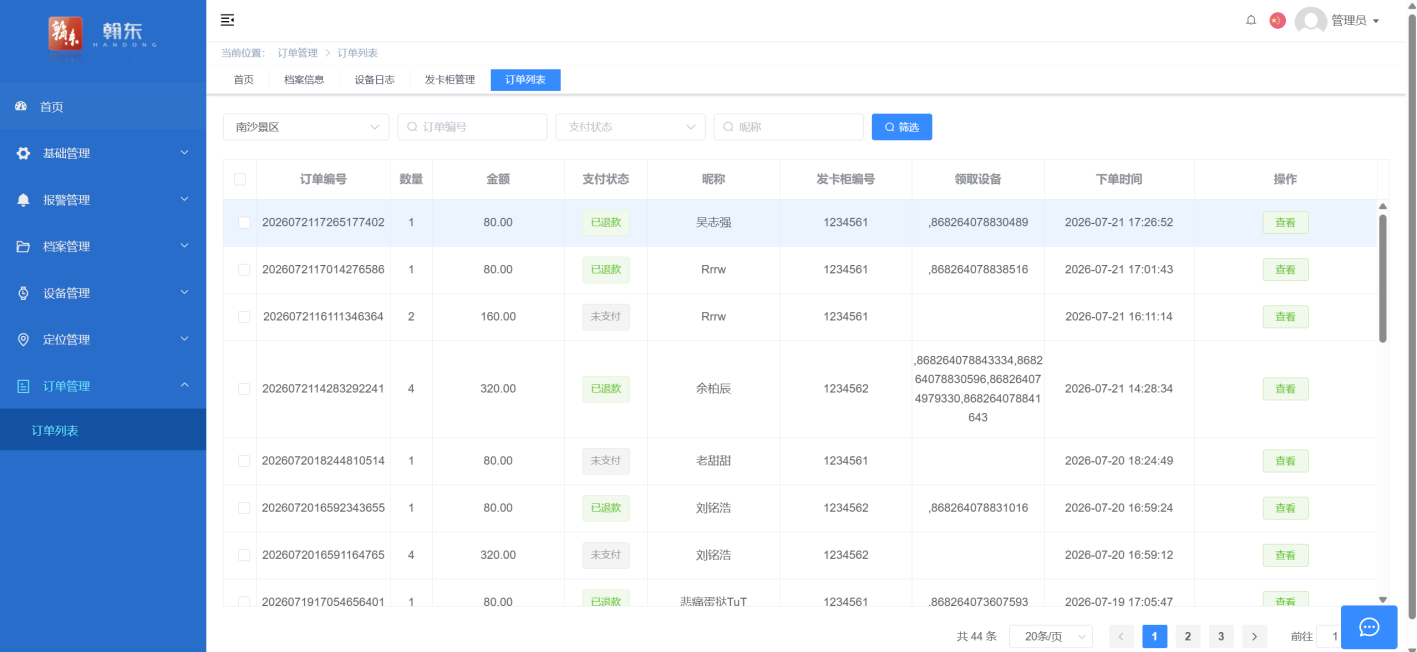
Task: Switch to the 首页 tab
Action: (x=243, y=80)
